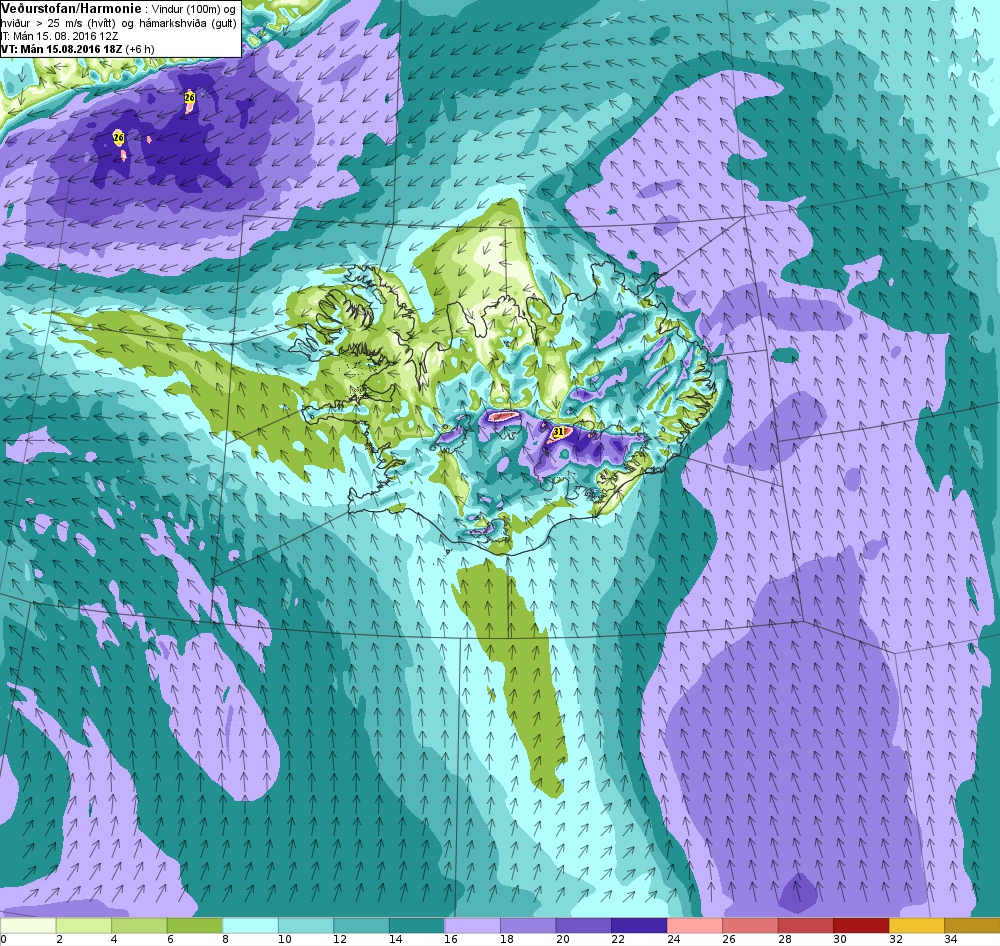Click the yellow "31" gust marker over Iceland
This screenshot has width=1000, height=946.
(x=558, y=432)
